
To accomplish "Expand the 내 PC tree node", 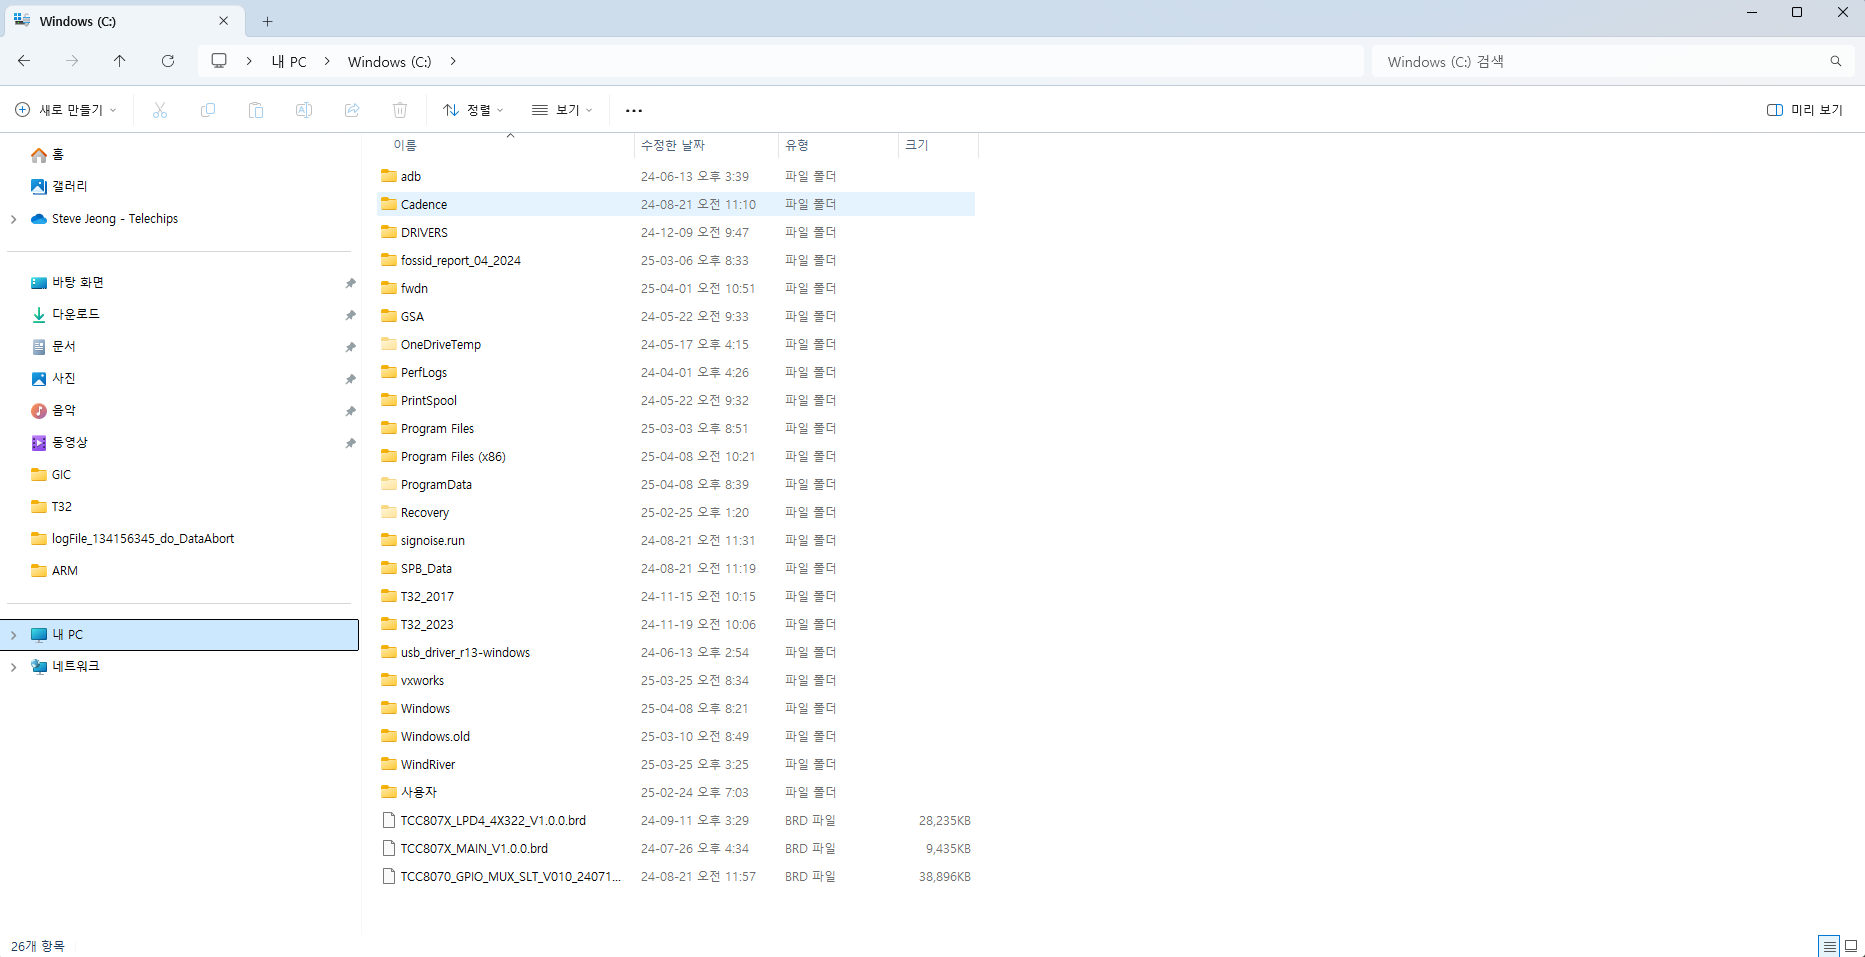I will [x=14, y=635].
